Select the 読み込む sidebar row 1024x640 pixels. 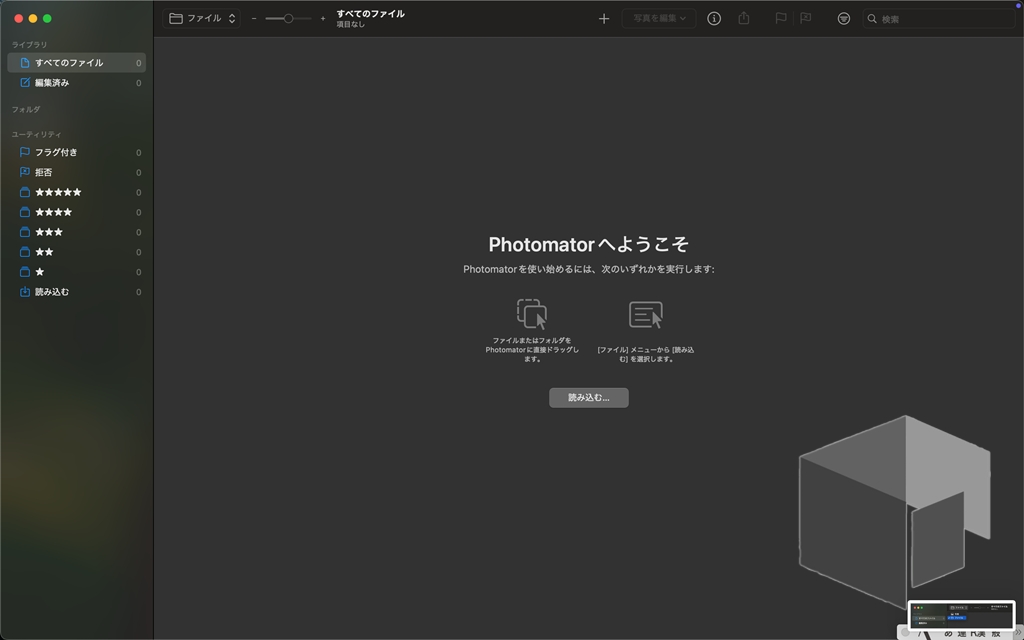click(76, 292)
